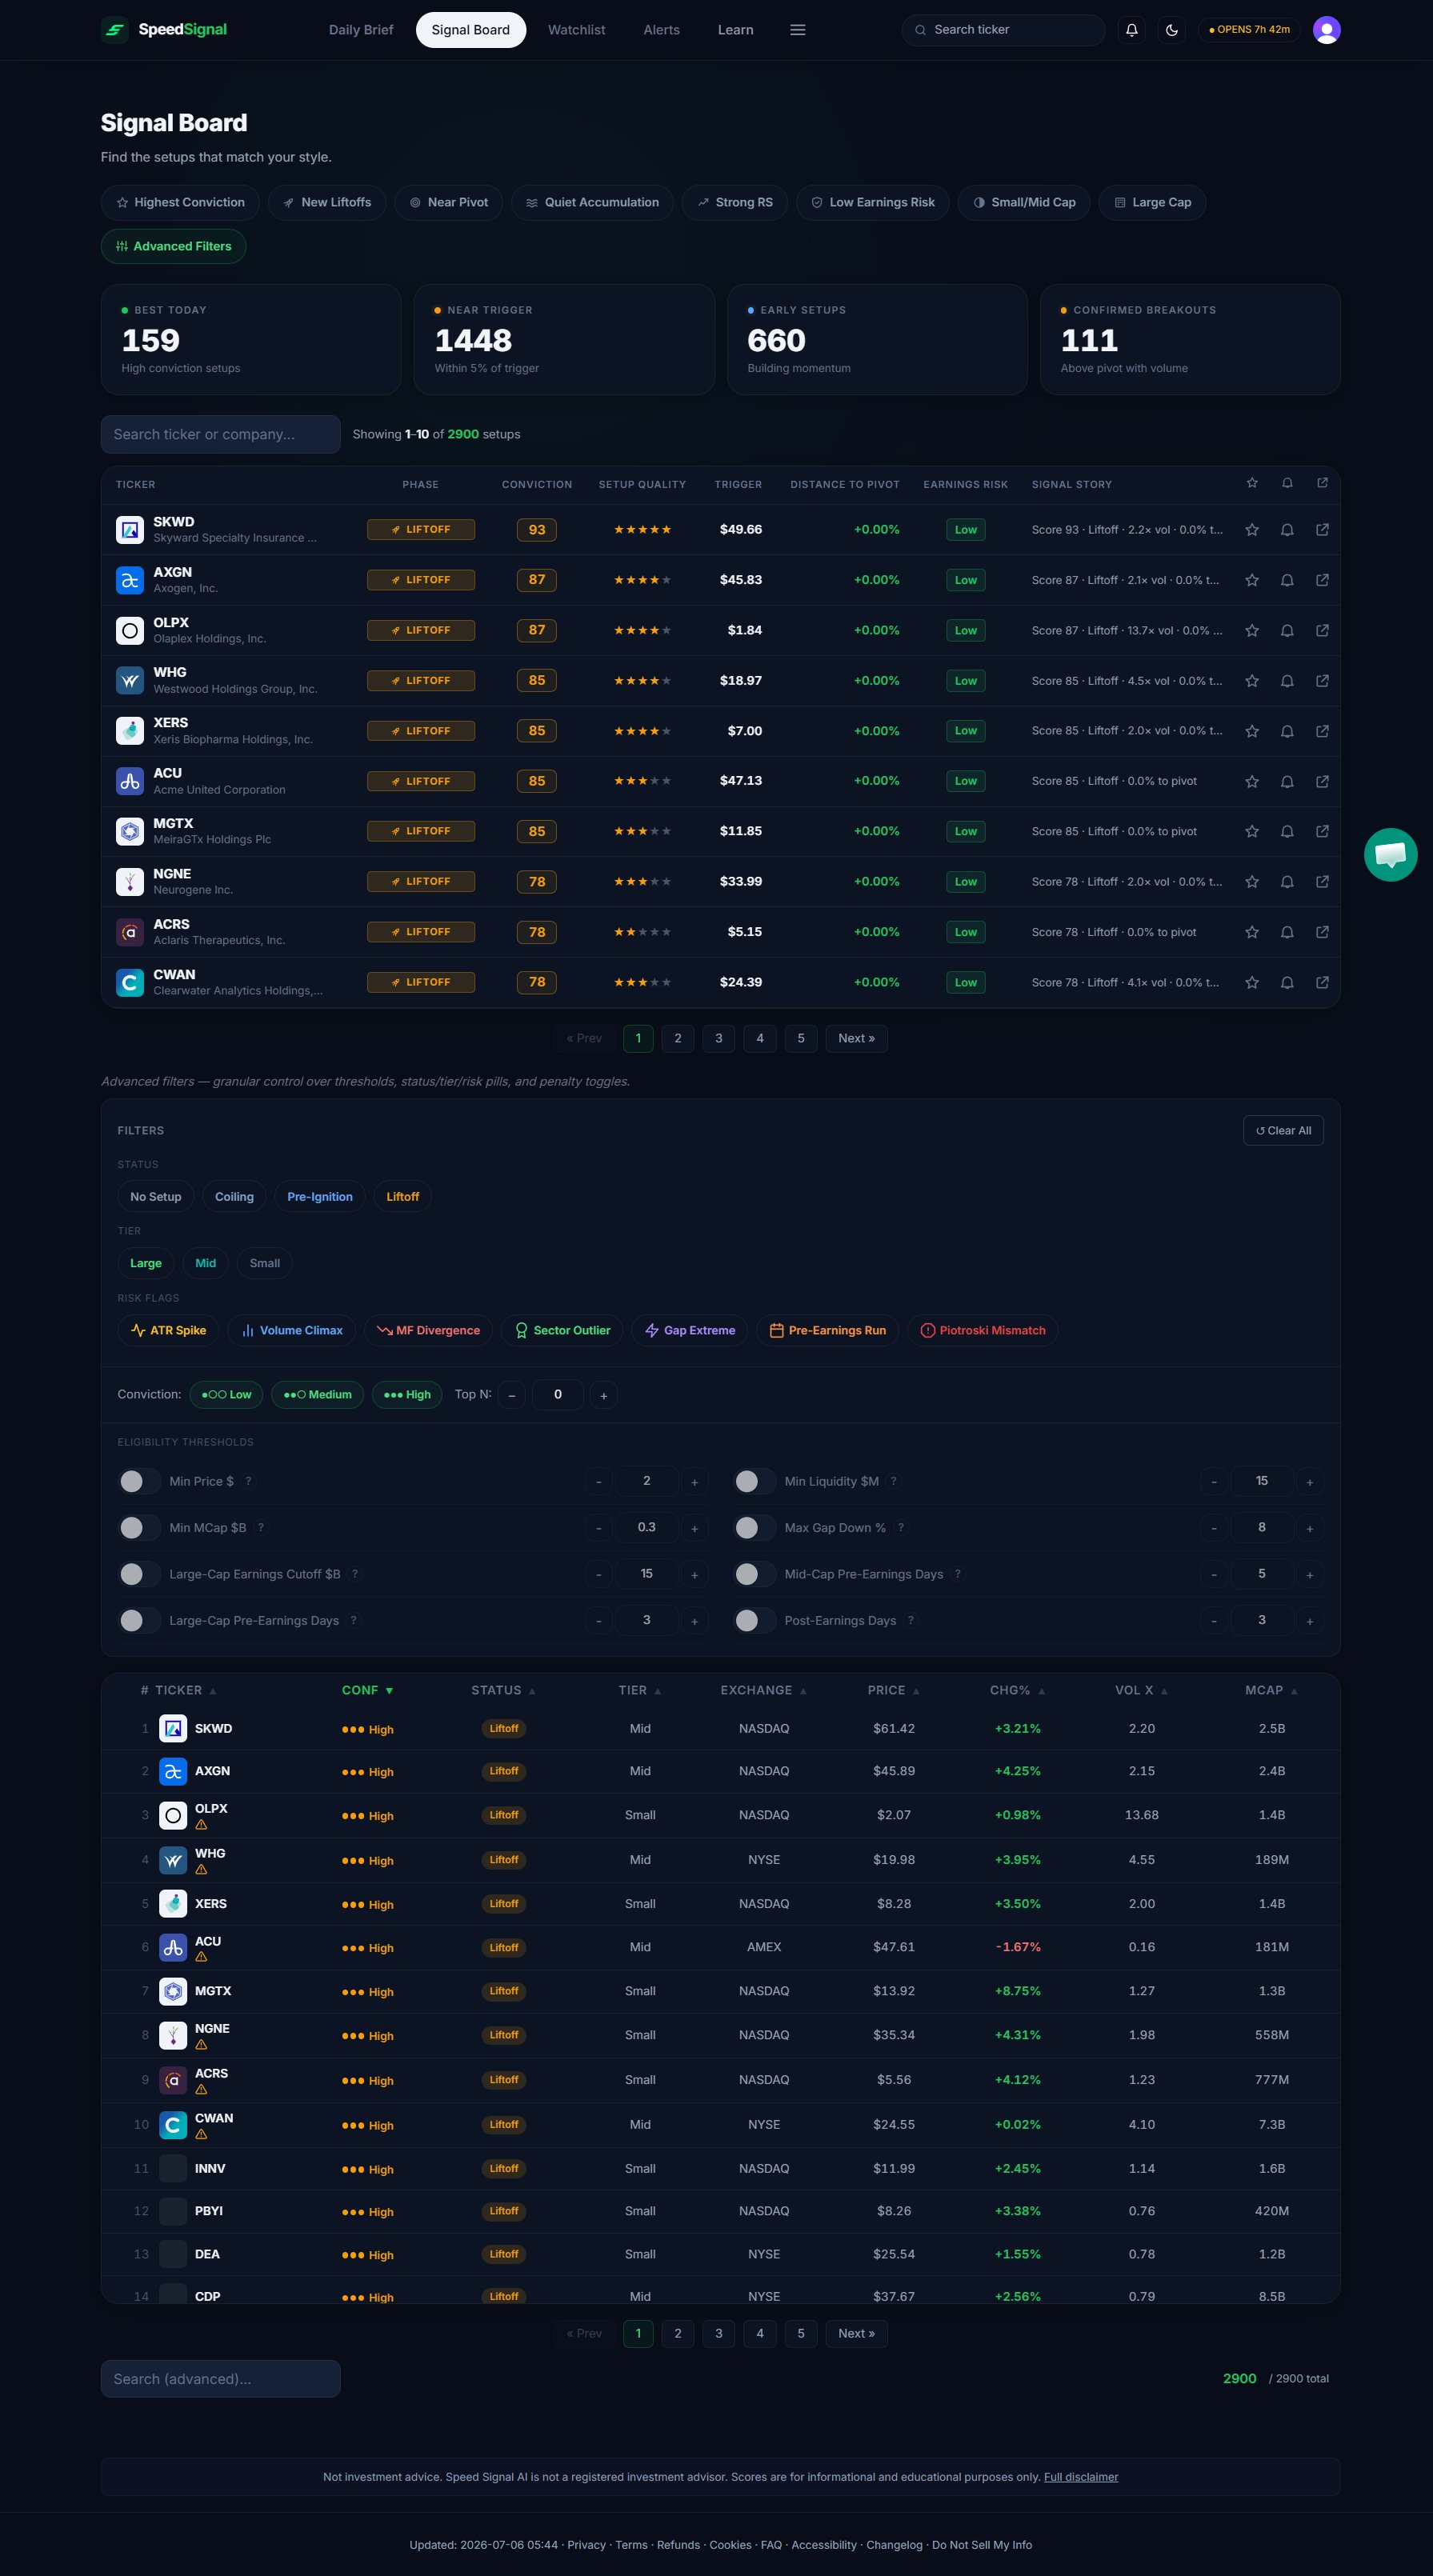Click the Advanced Filters button

point(173,246)
